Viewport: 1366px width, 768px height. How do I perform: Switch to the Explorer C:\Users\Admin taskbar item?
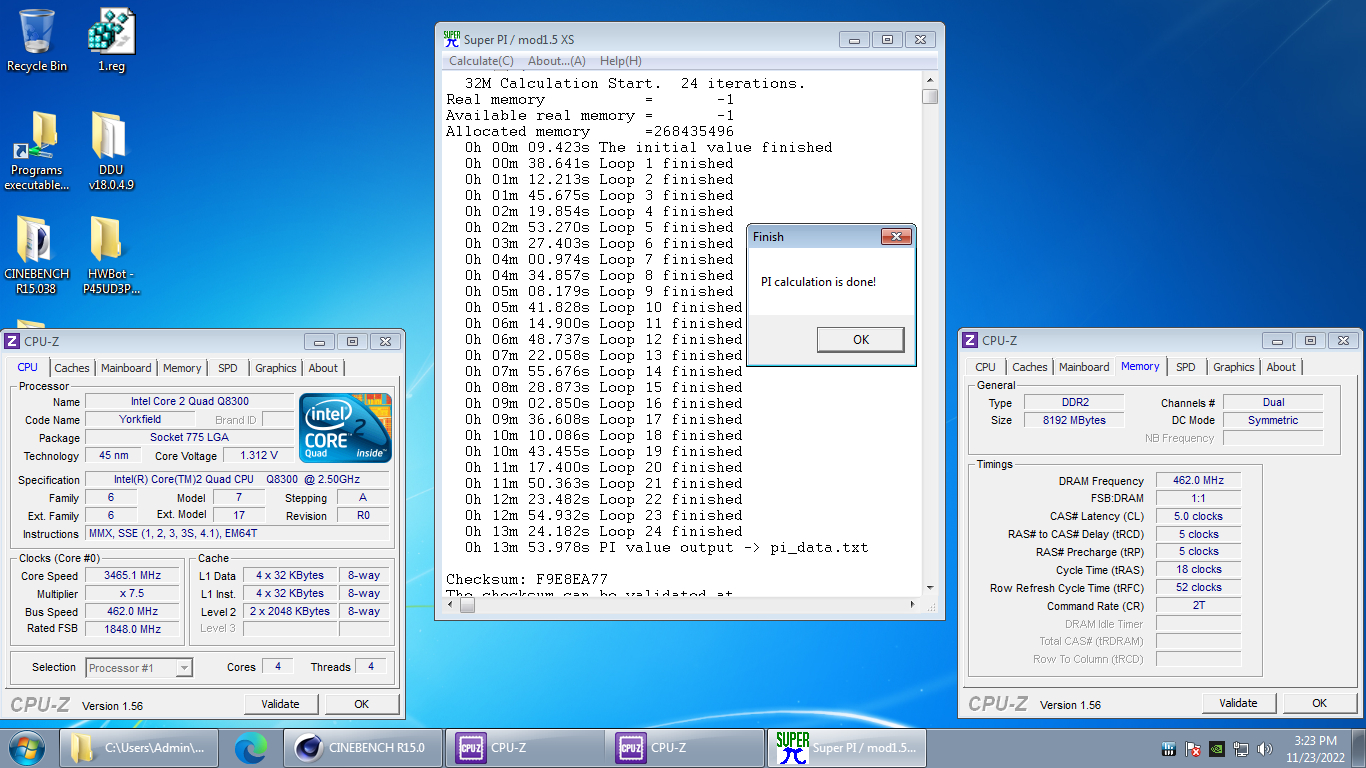coord(138,747)
